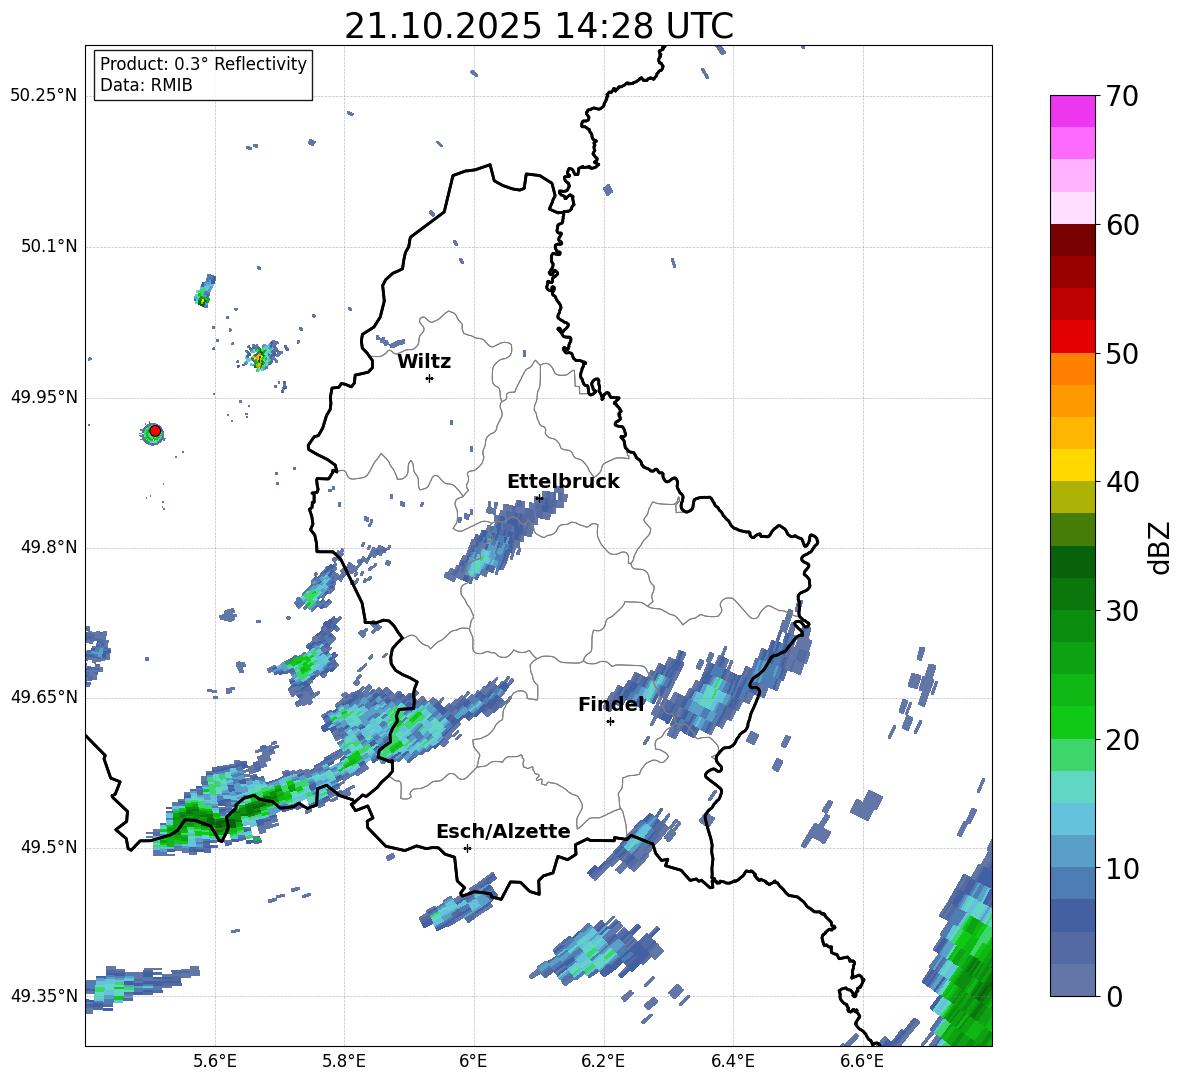Click the 50.1°N latitude label

[49, 246]
